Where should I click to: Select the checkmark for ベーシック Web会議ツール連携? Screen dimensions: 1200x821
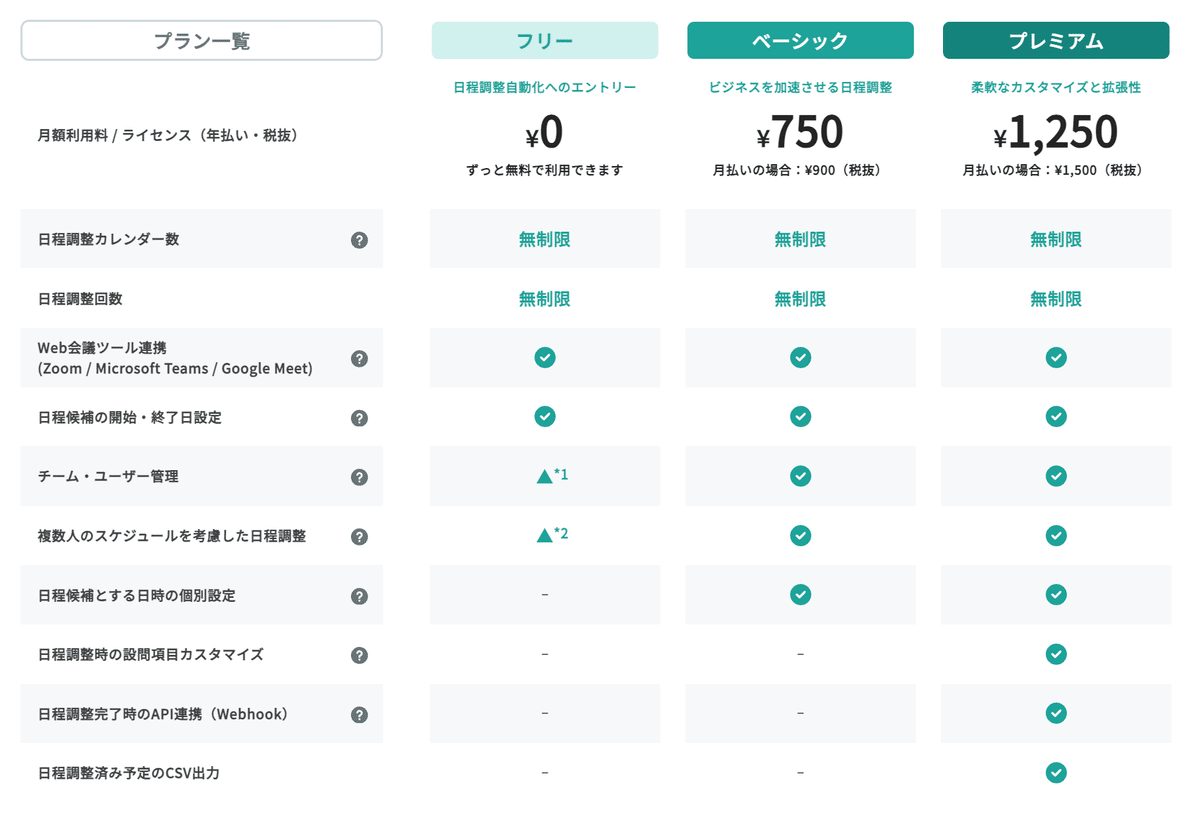coord(800,357)
